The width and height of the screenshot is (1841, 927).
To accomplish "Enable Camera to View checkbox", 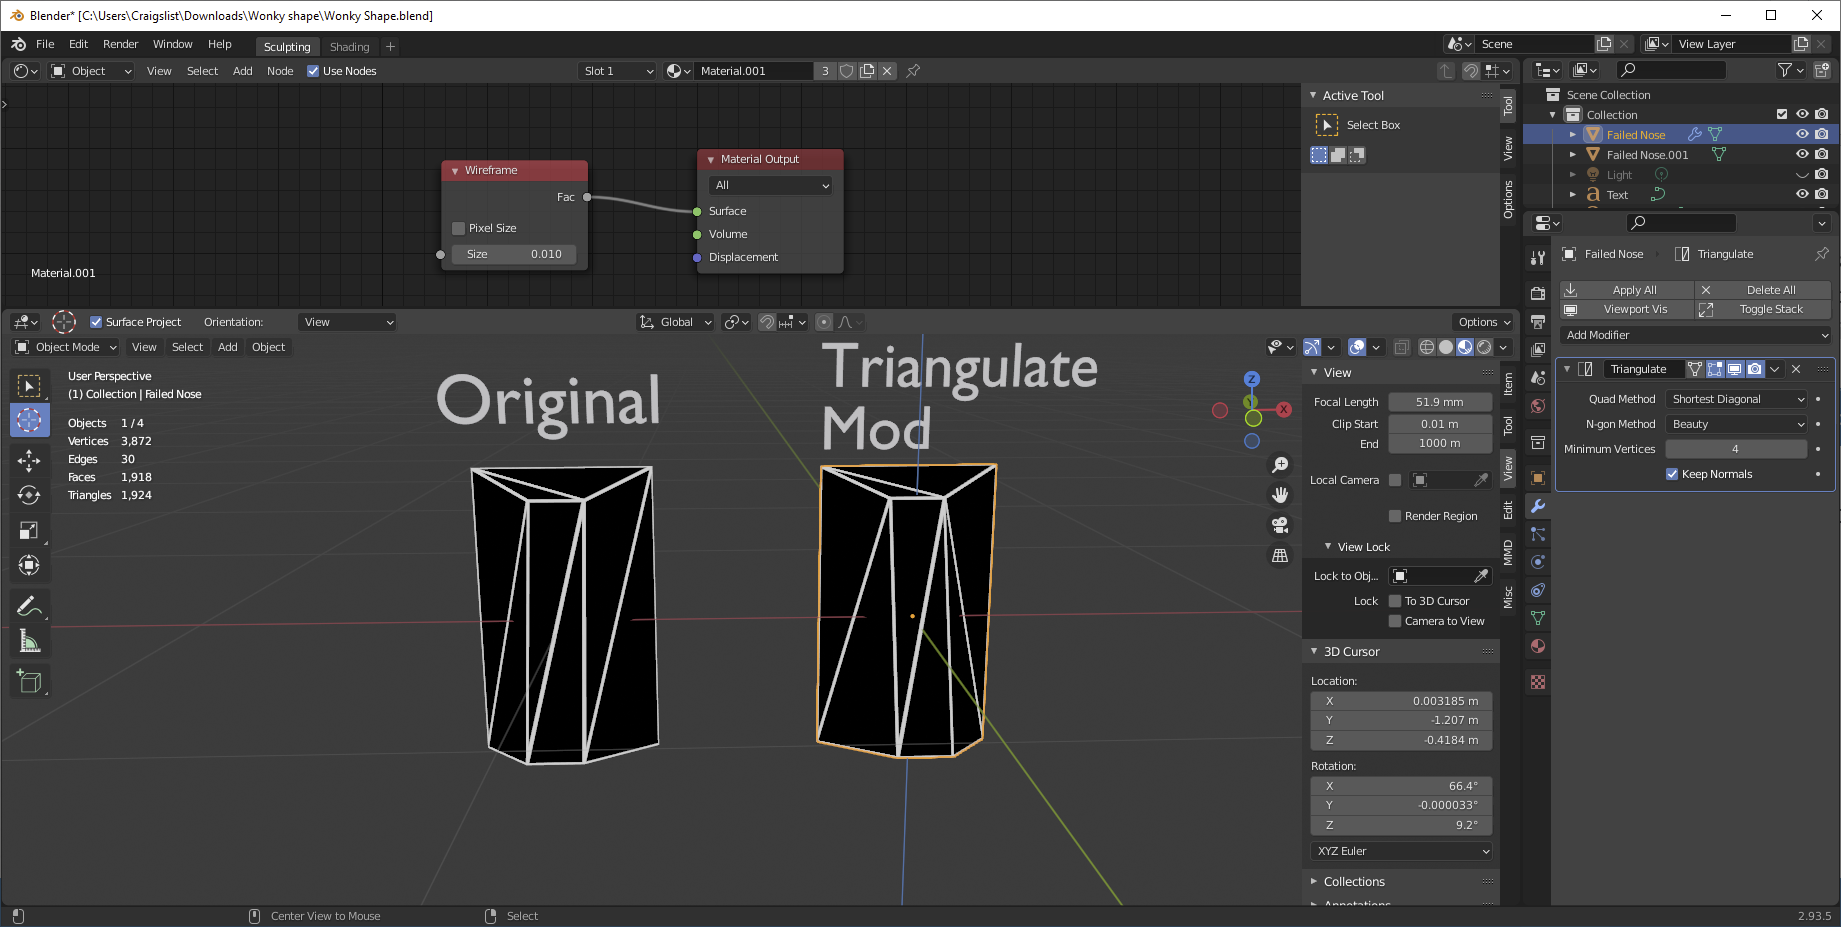I will click(1395, 621).
